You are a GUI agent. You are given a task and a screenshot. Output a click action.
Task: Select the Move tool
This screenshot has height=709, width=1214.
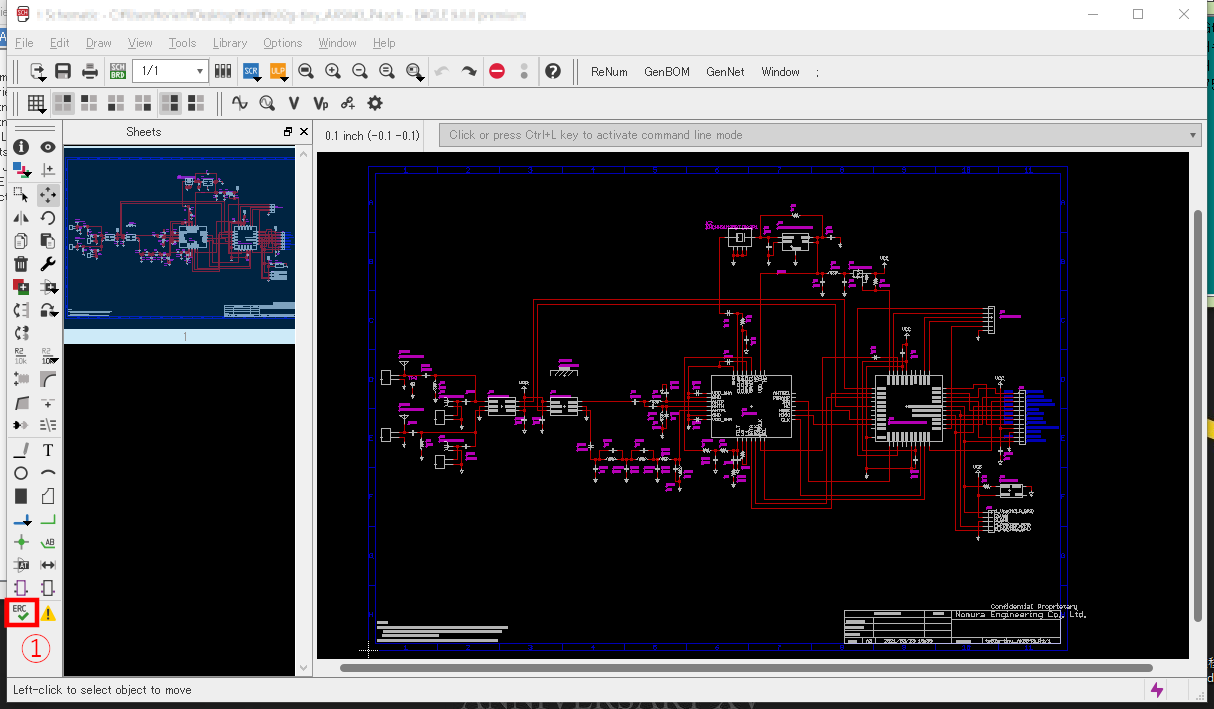(x=48, y=194)
